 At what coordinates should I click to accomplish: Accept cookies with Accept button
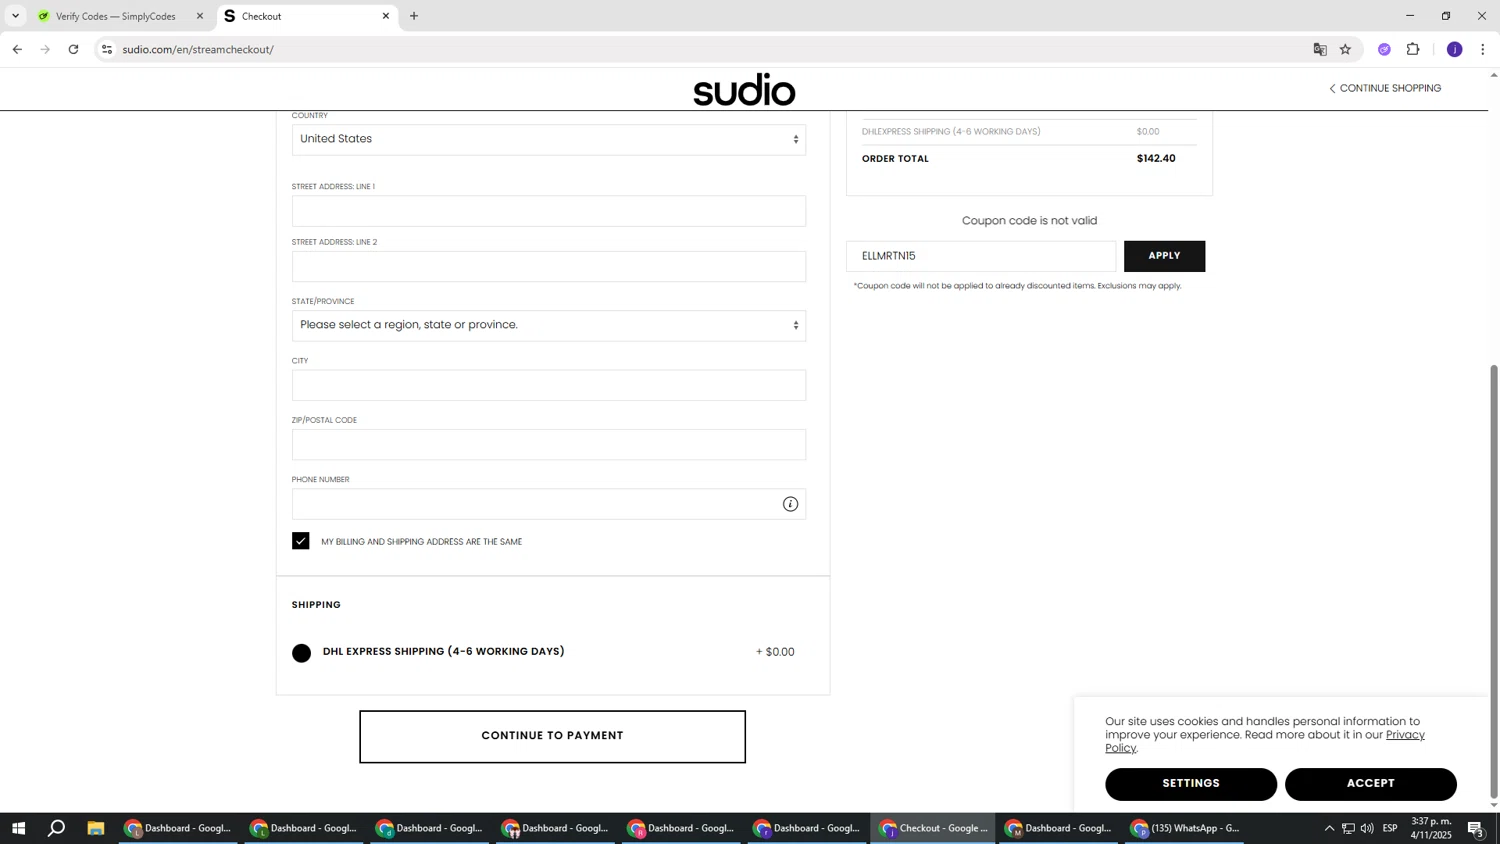point(1370,784)
